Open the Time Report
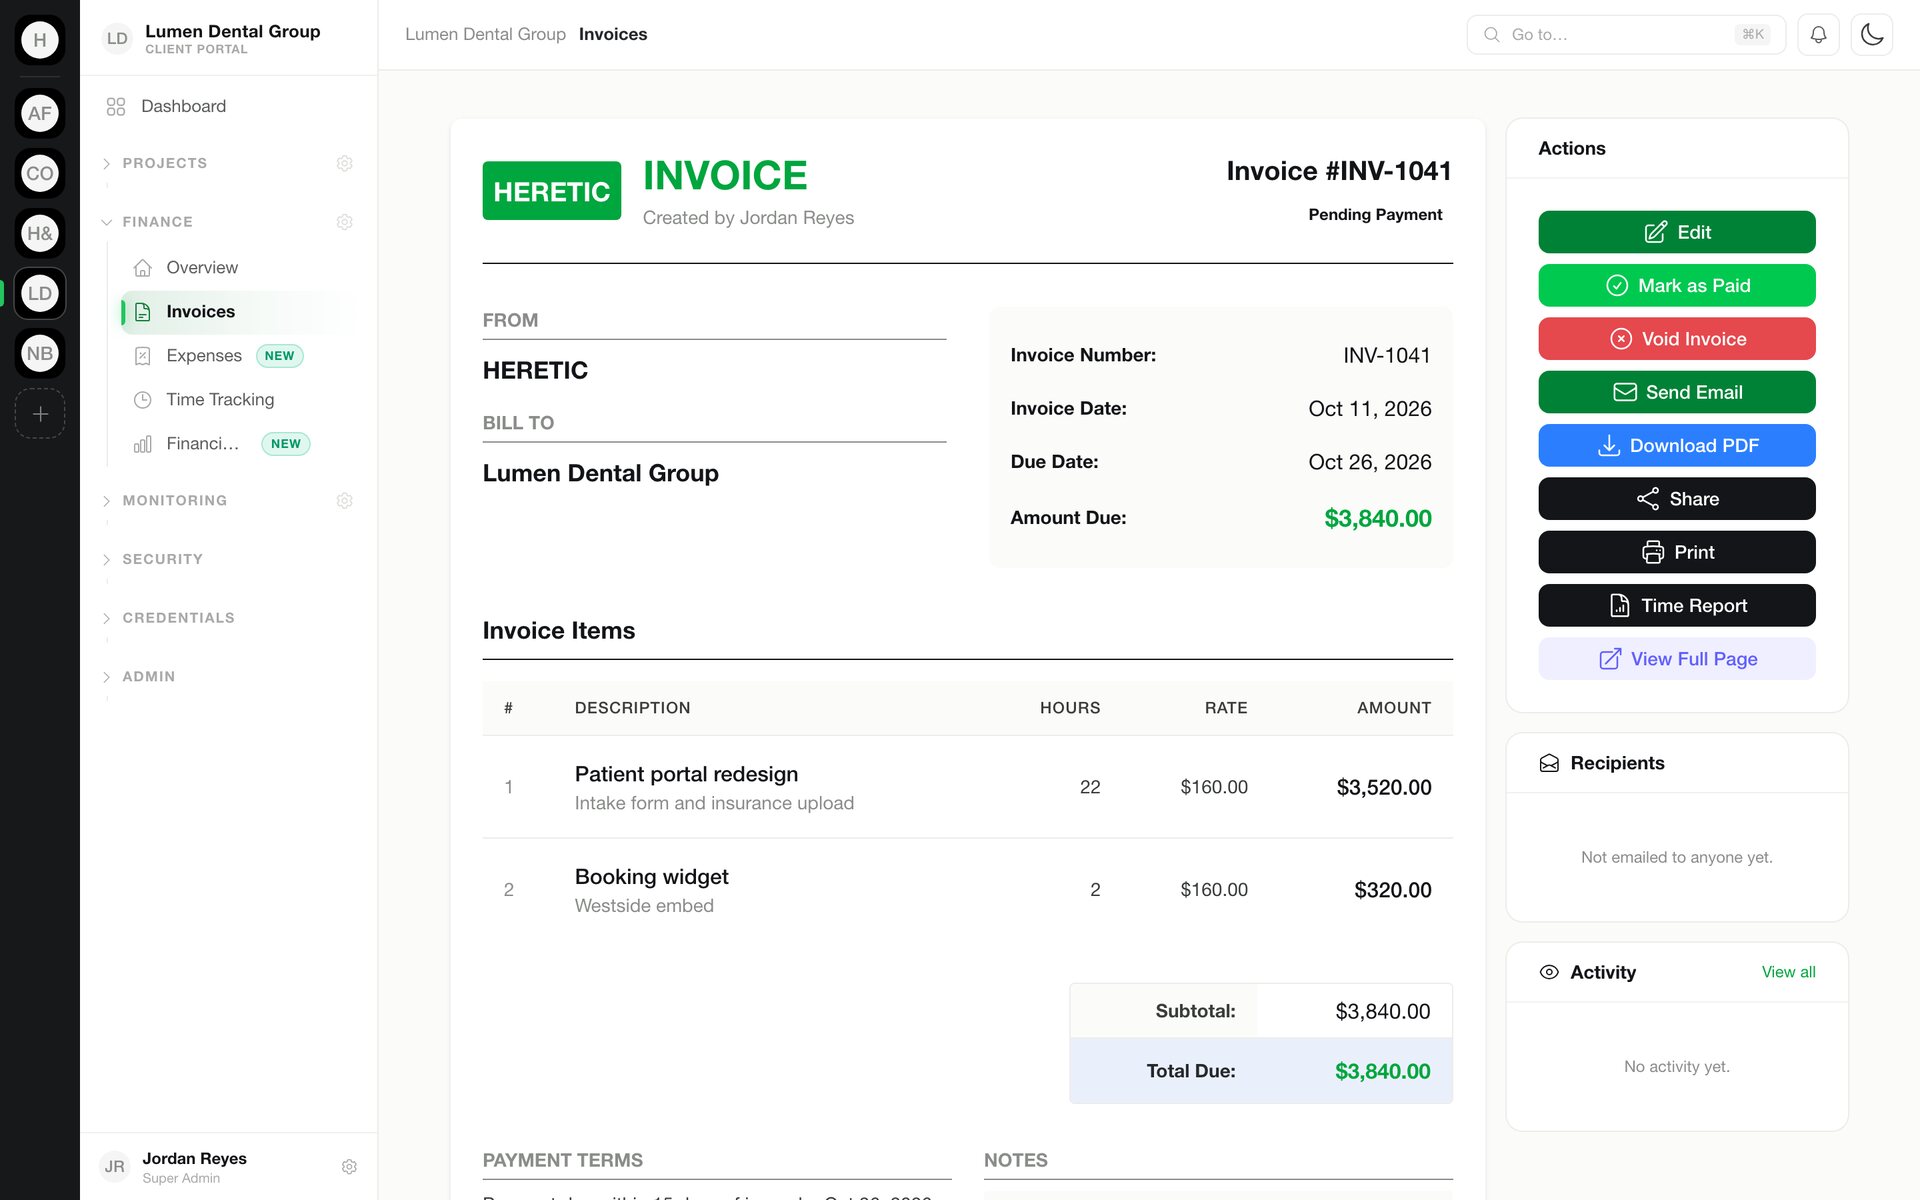 pyautogui.click(x=1677, y=605)
